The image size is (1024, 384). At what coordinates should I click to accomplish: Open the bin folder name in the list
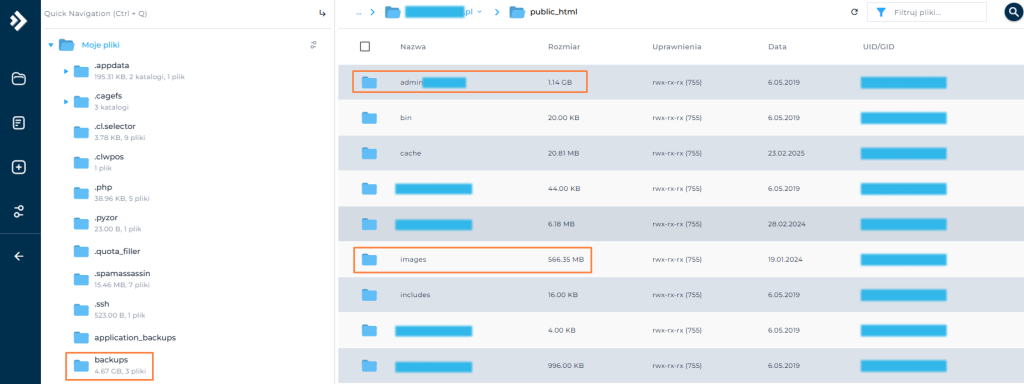tap(406, 118)
